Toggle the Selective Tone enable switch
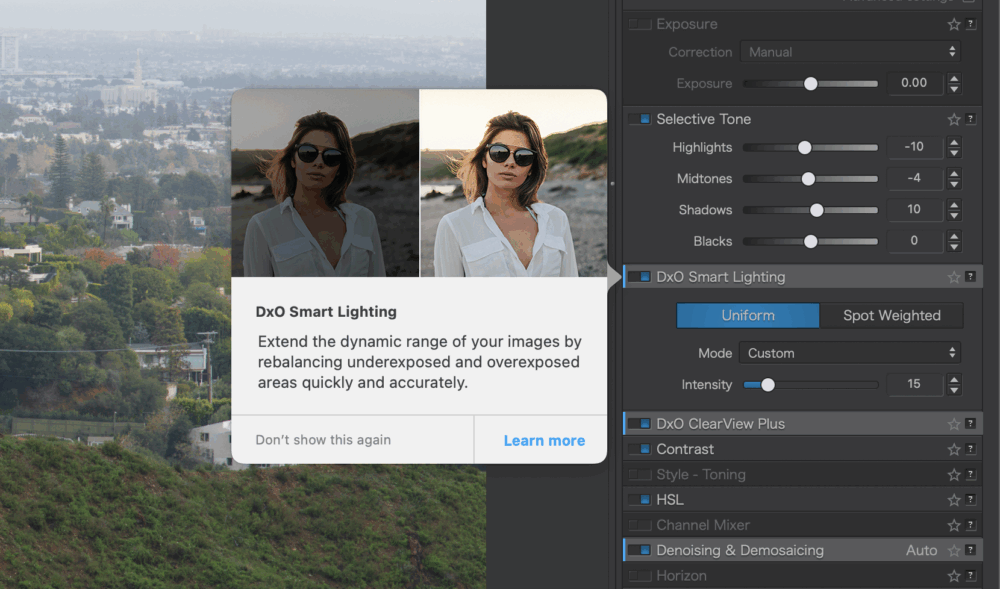Viewport: 1000px width, 589px height. 639,119
